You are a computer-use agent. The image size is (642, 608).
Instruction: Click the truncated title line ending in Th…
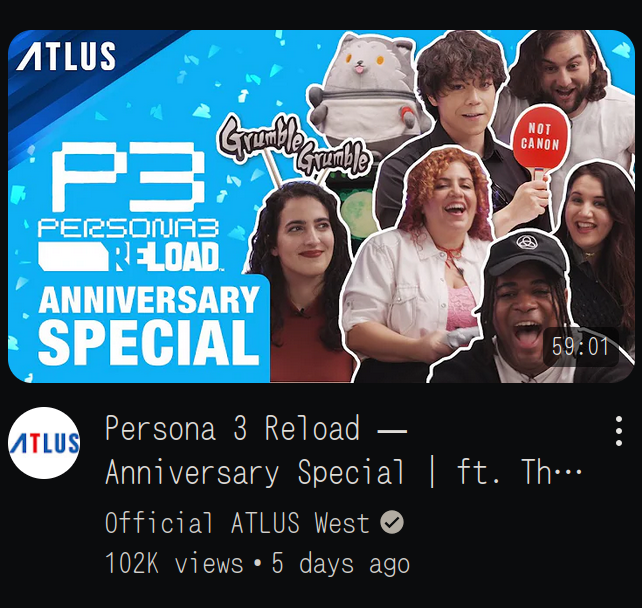pos(343,472)
